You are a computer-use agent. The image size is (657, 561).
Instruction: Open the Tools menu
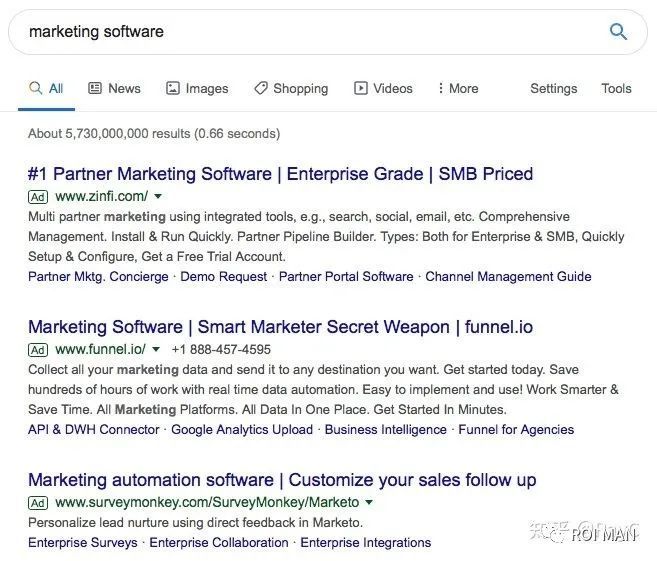616,88
